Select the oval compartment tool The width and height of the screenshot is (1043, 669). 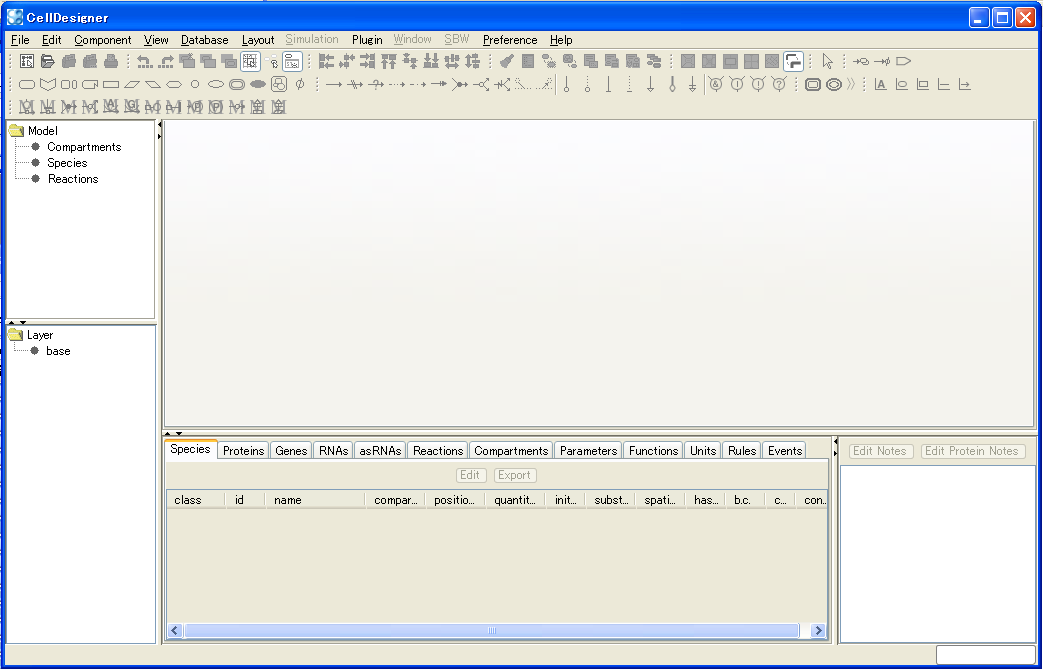(x=834, y=84)
